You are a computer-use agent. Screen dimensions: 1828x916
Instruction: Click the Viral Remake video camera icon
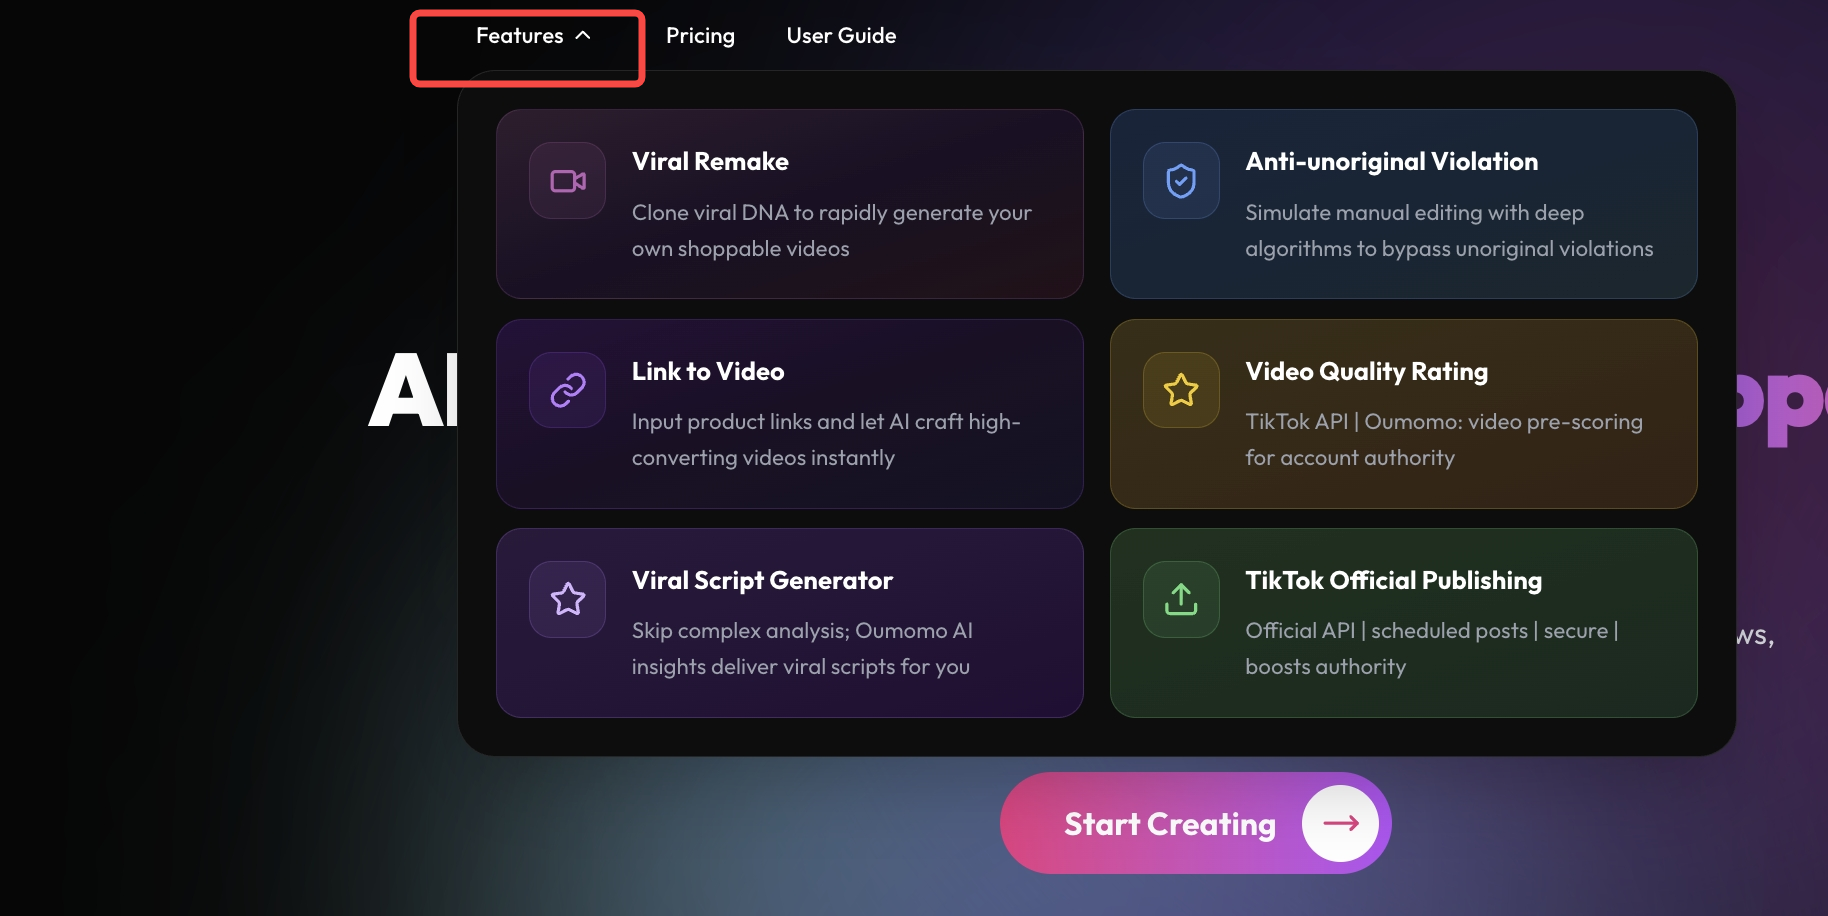(x=568, y=181)
